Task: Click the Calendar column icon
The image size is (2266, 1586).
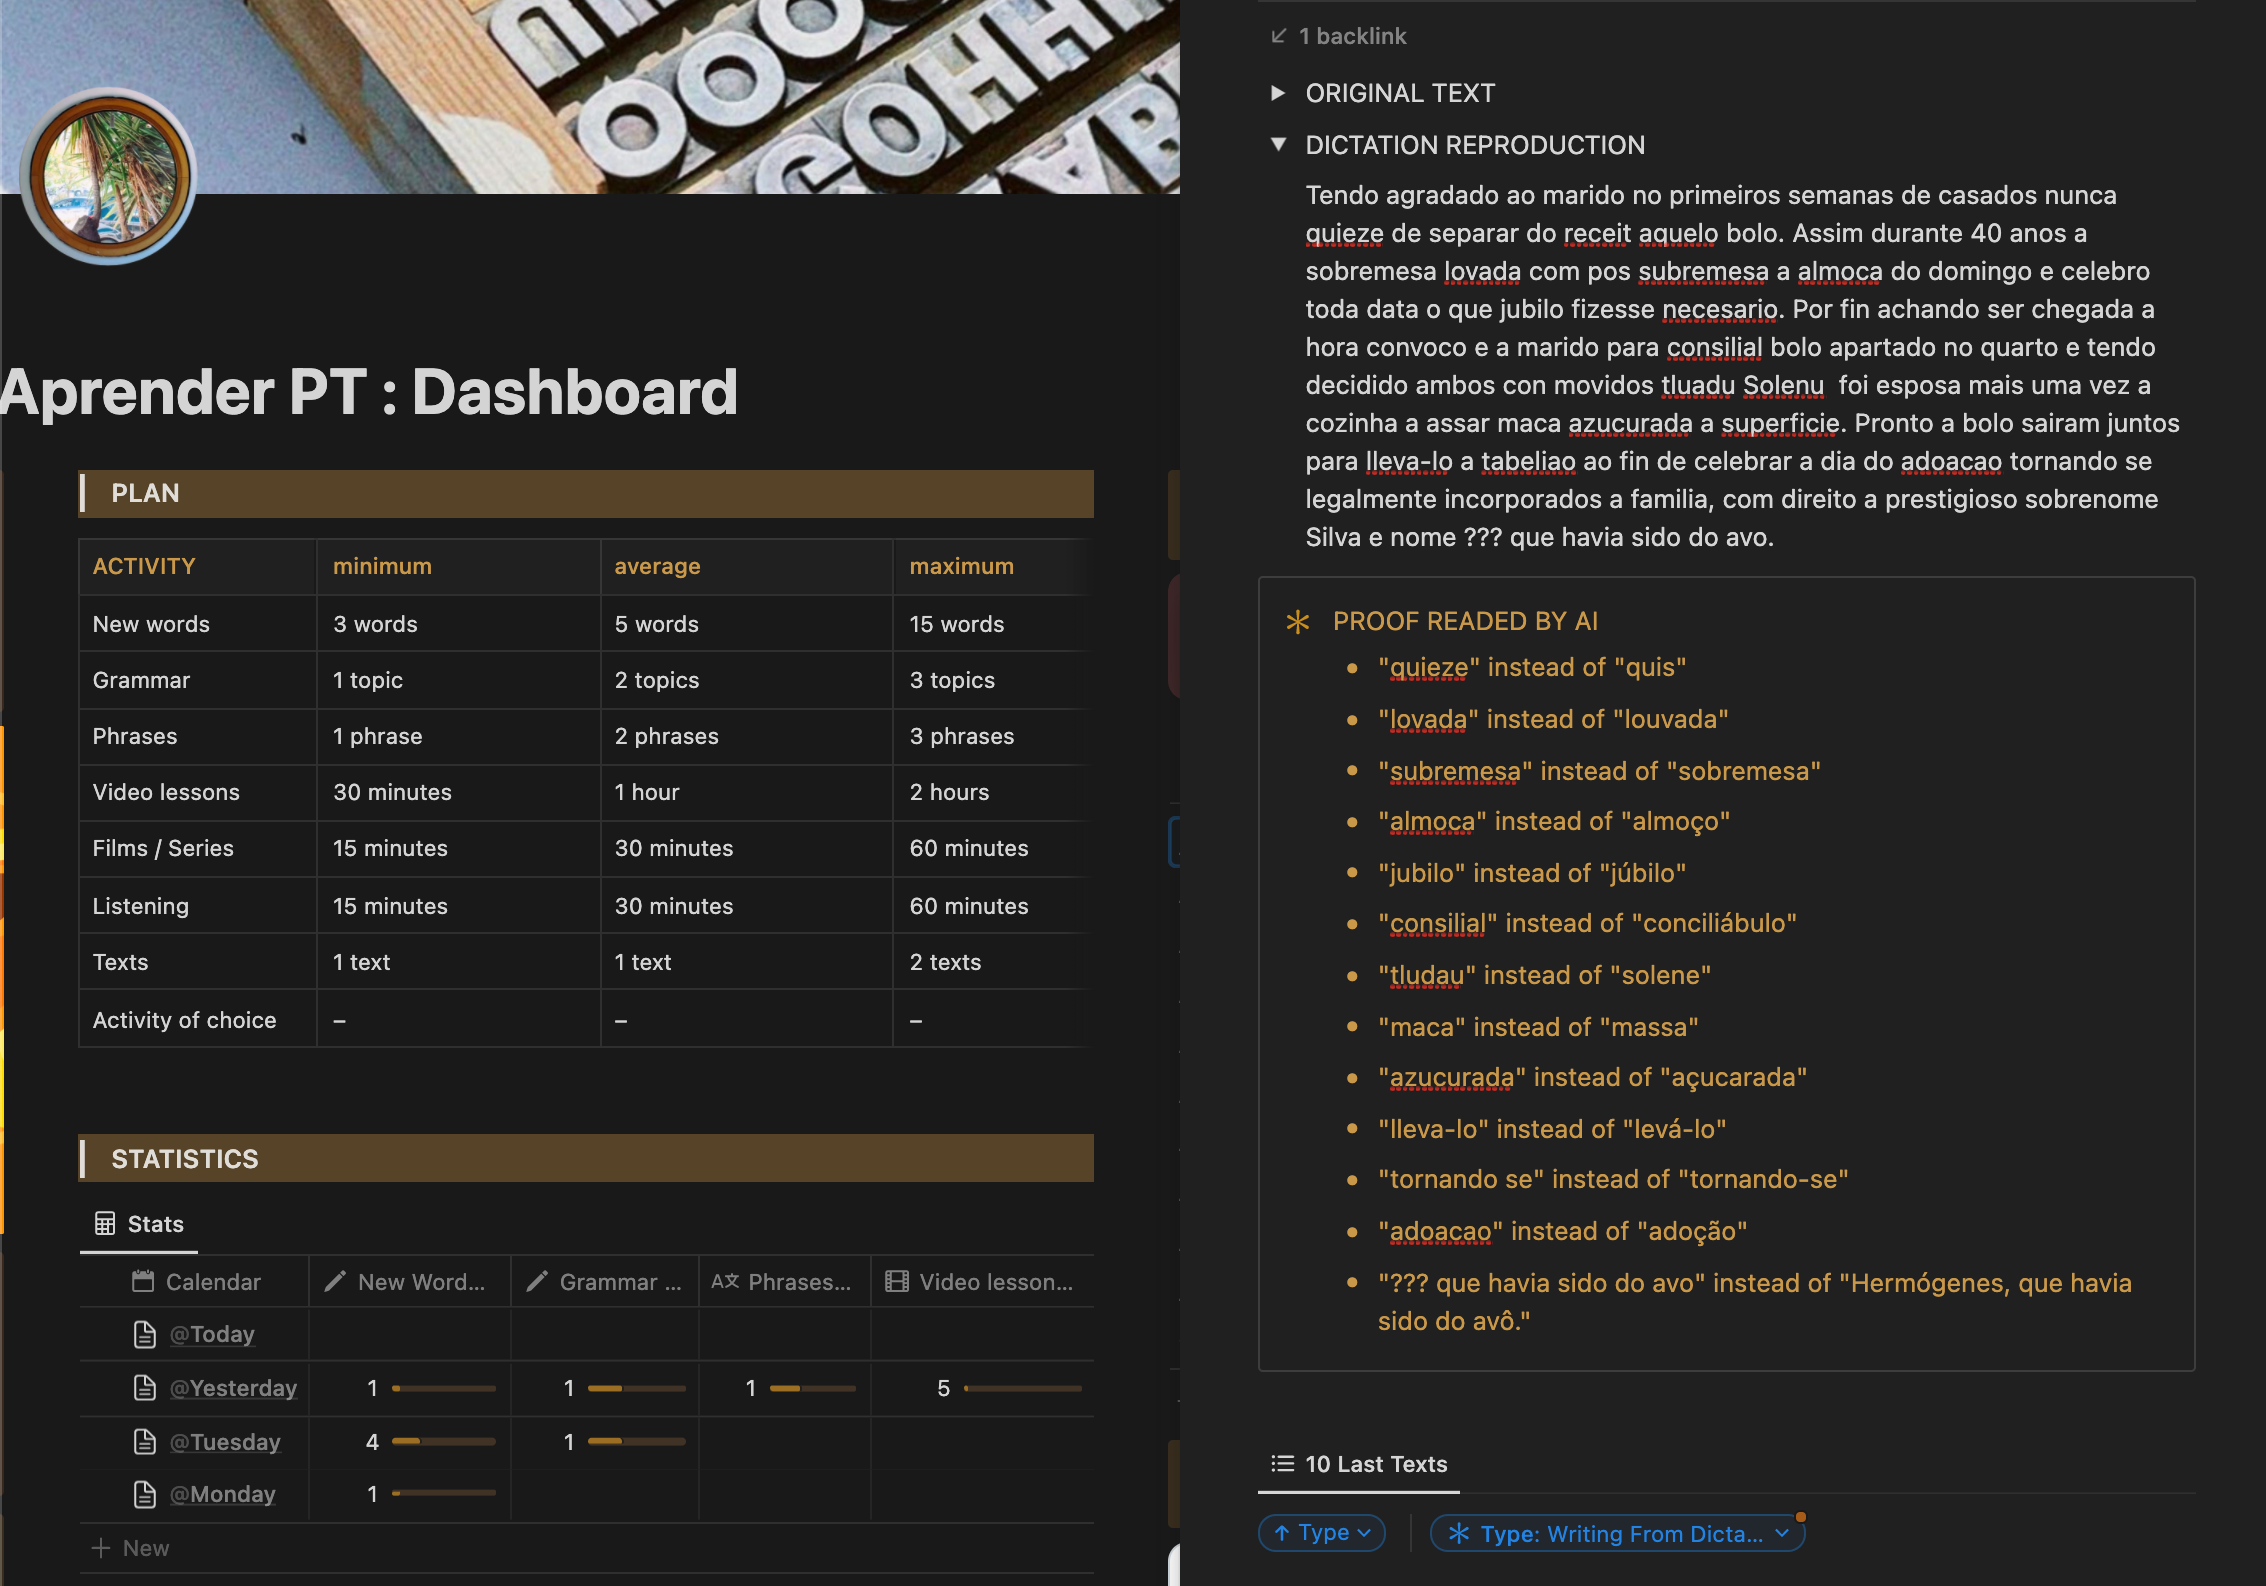Action: [143, 1281]
